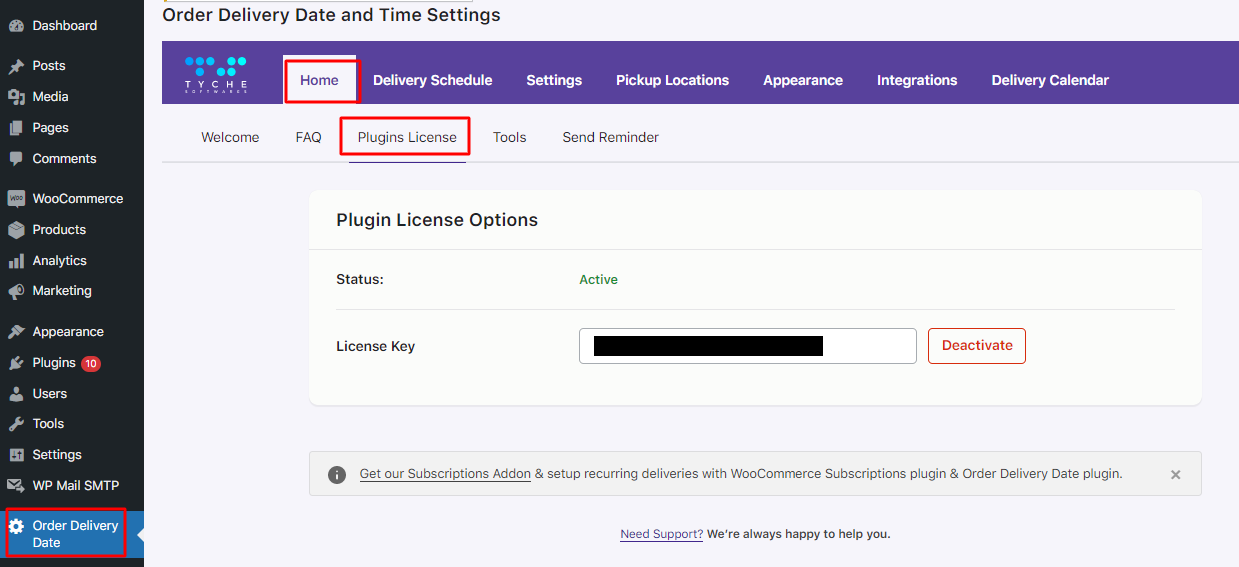Click the Tools wrench icon in sidebar
This screenshot has width=1239, height=567.
[16, 424]
